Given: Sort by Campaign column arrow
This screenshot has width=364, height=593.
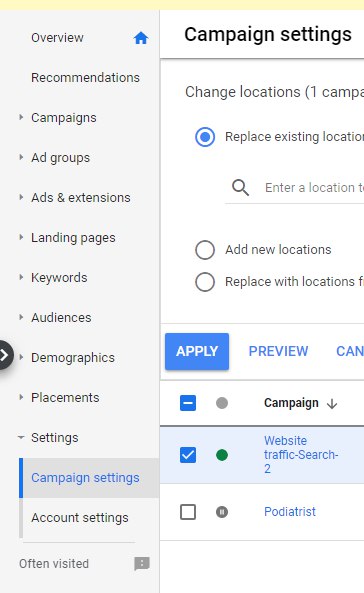Looking at the screenshot, I should [x=332, y=404].
